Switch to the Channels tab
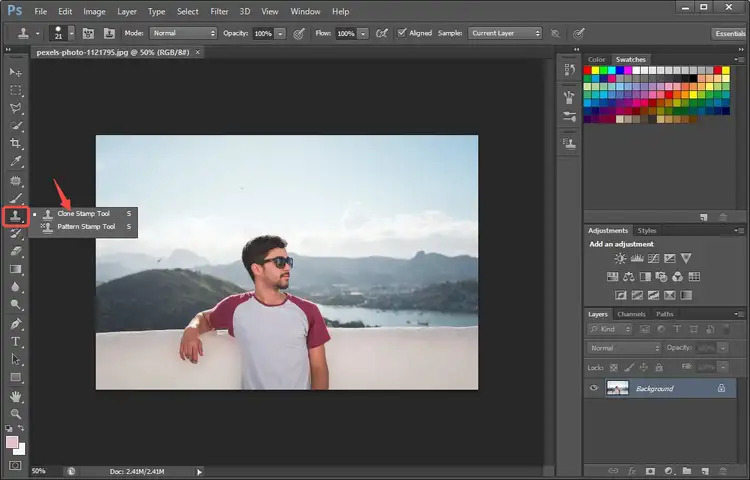The image size is (750, 480). point(631,314)
